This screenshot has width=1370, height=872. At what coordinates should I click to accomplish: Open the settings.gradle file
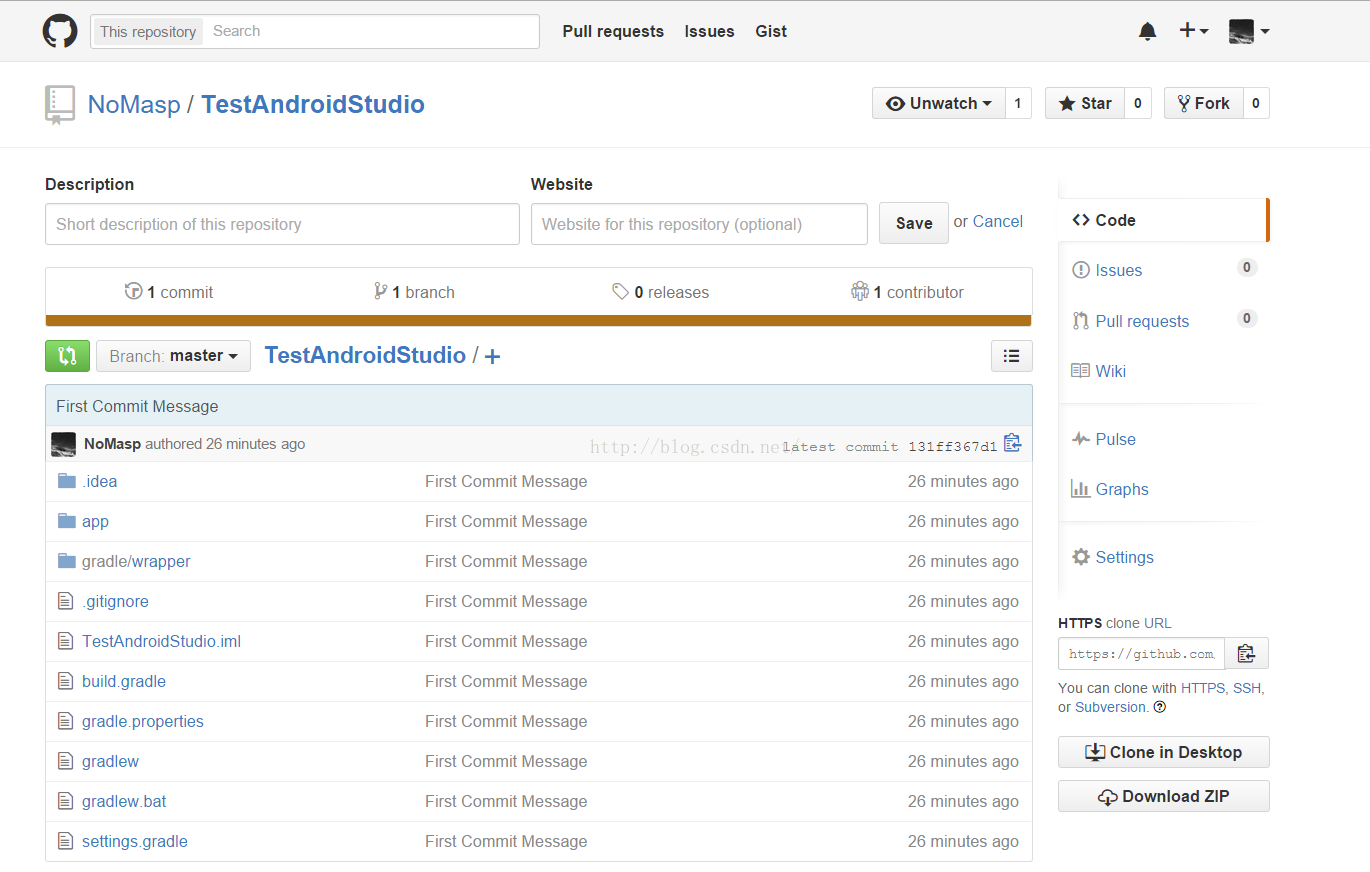[135, 841]
